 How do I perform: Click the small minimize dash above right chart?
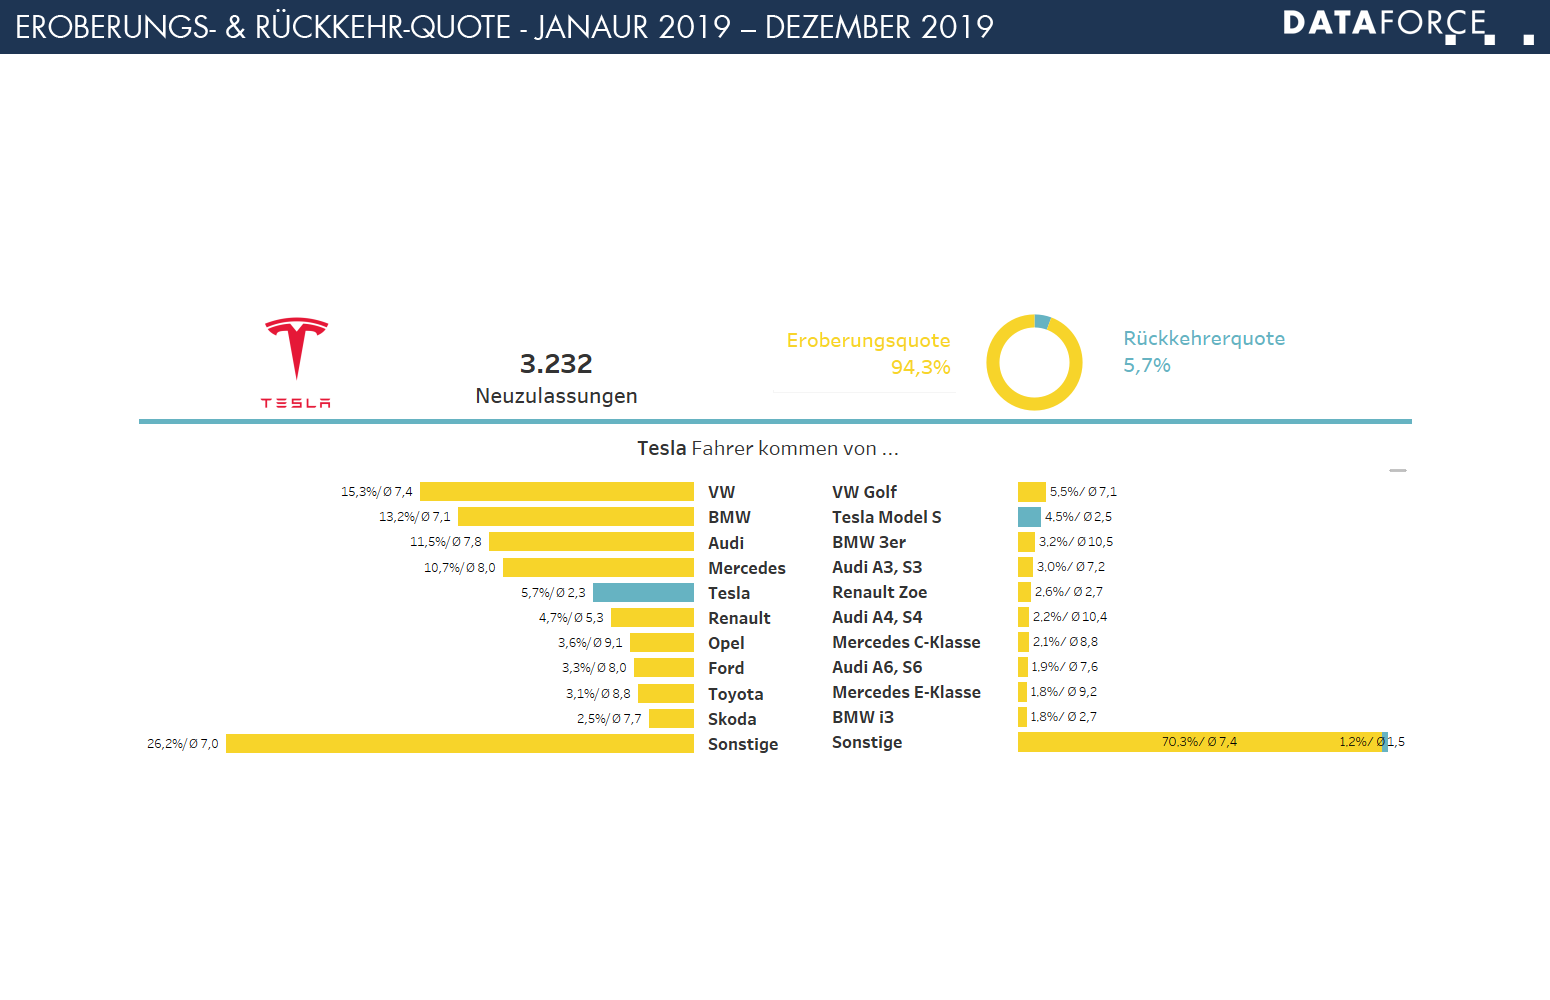pos(1398,470)
